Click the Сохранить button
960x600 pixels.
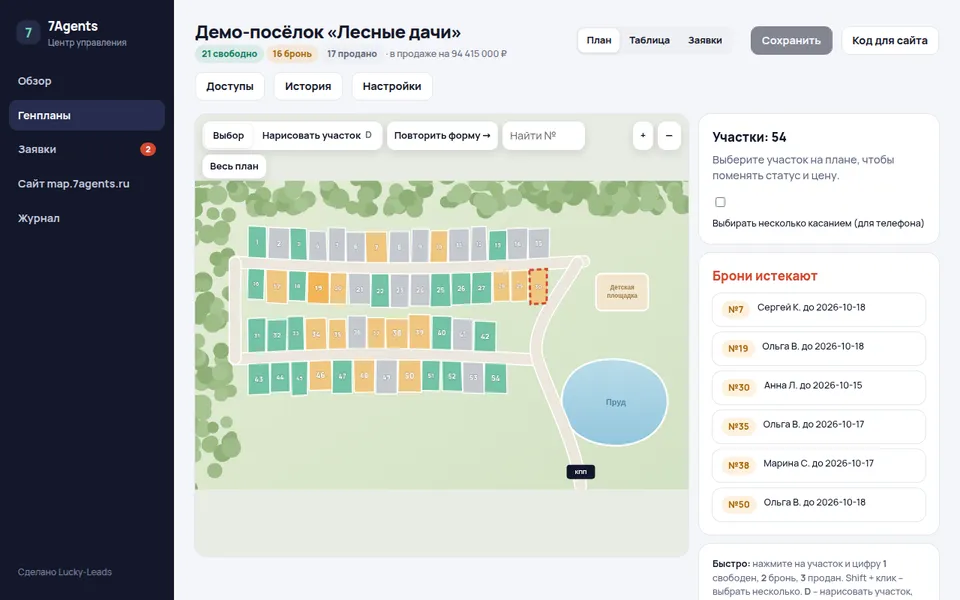click(791, 40)
